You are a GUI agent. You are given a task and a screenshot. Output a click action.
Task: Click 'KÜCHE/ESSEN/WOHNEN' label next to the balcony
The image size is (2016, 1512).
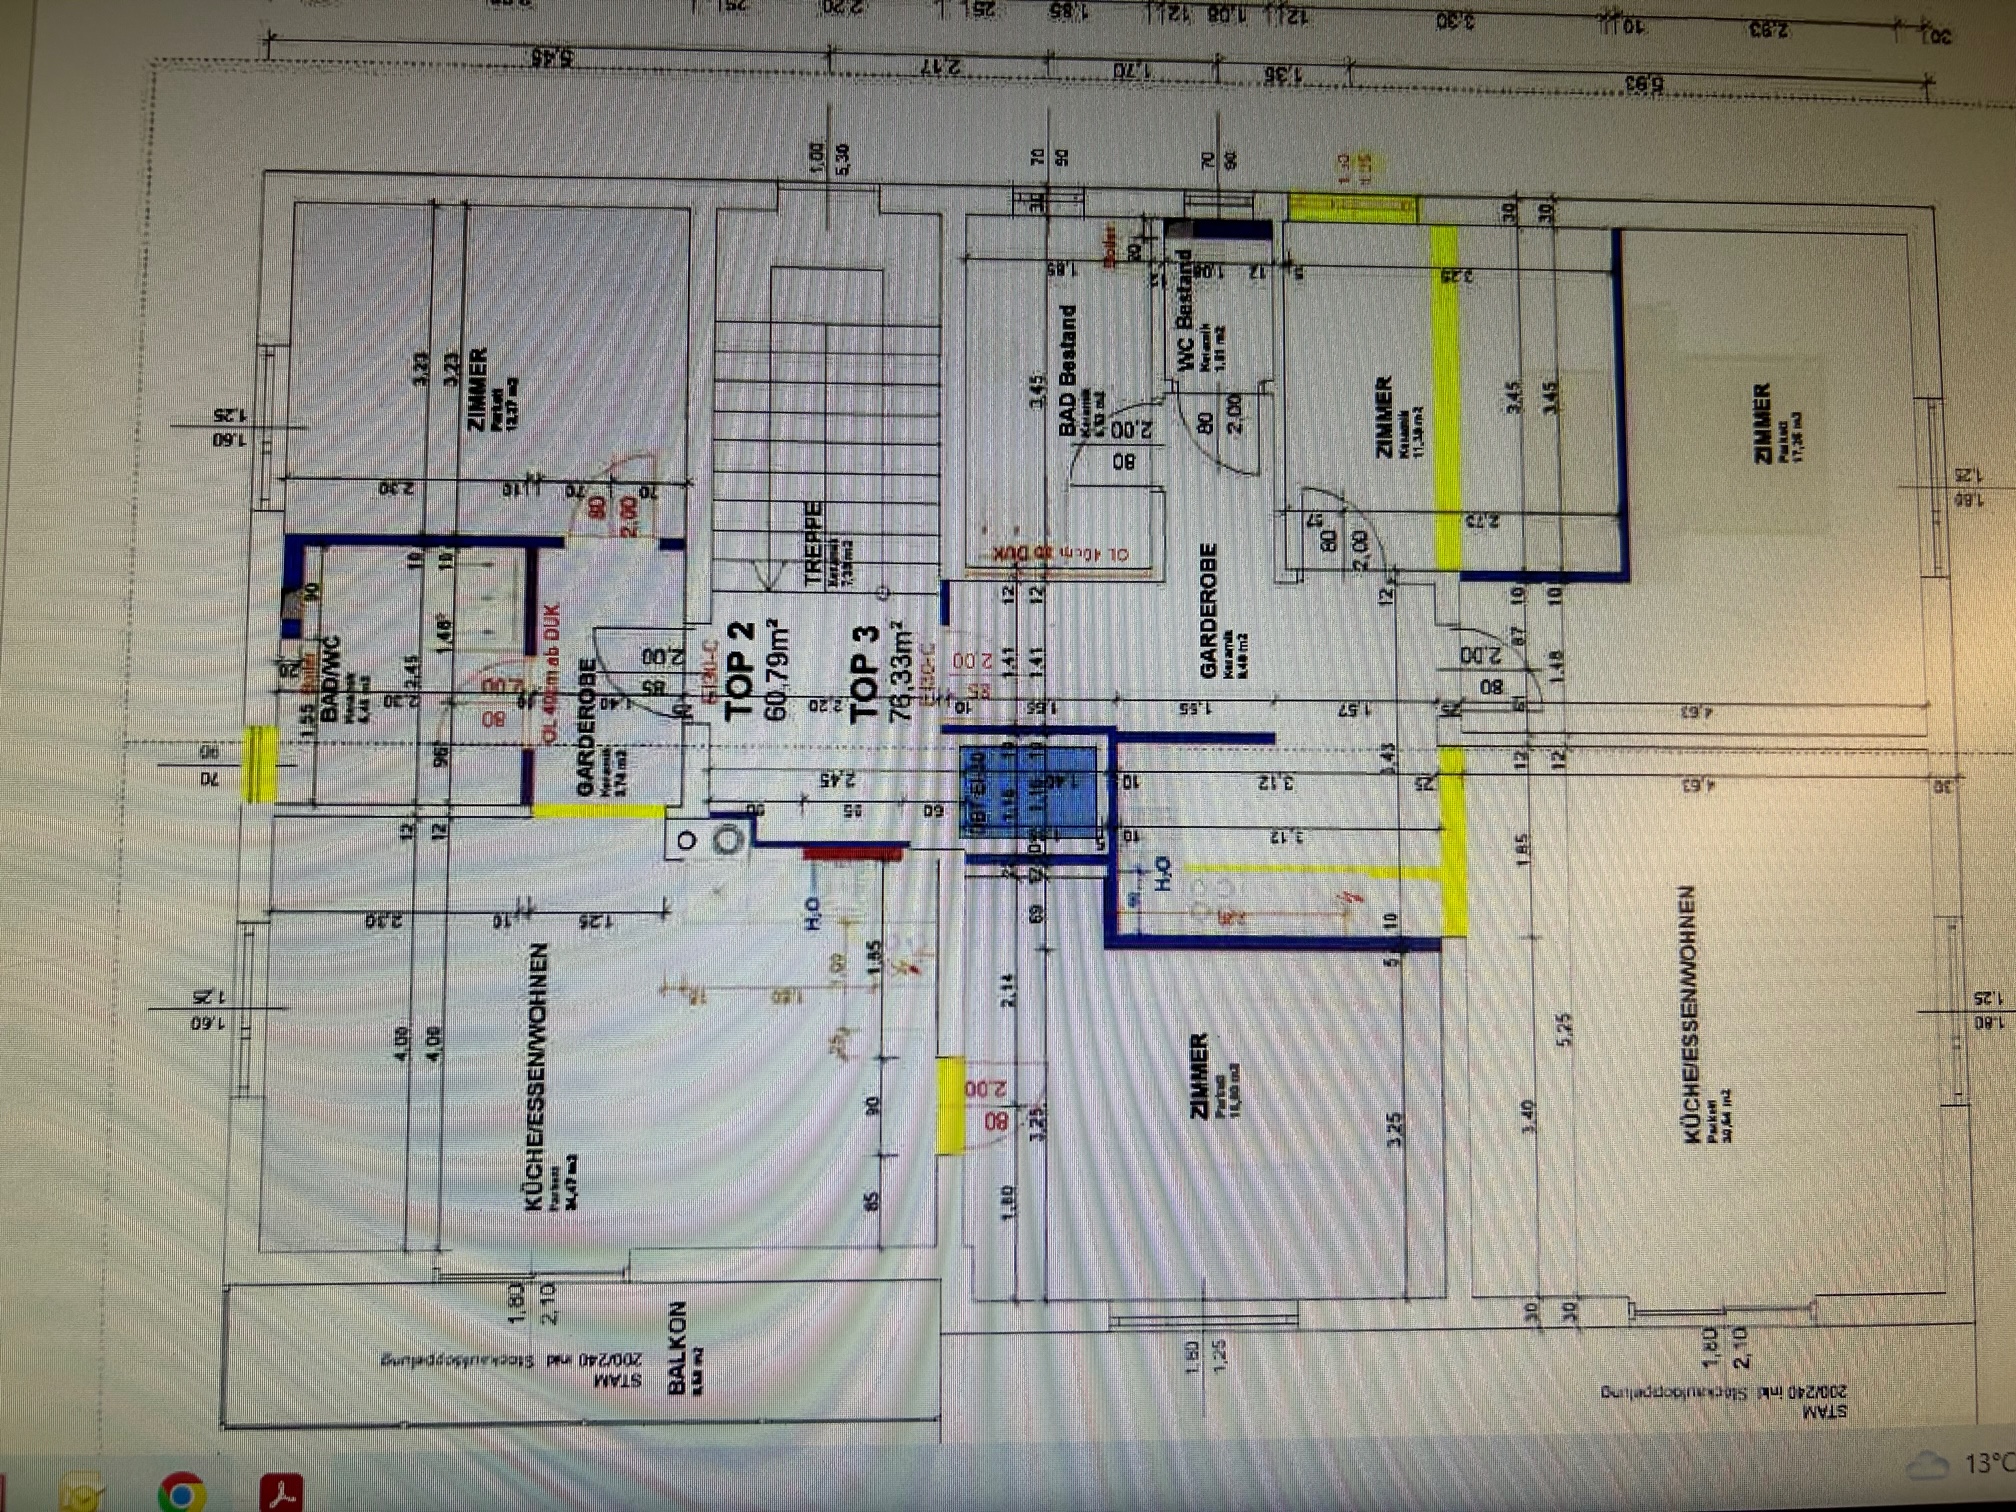click(x=539, y=1076)
